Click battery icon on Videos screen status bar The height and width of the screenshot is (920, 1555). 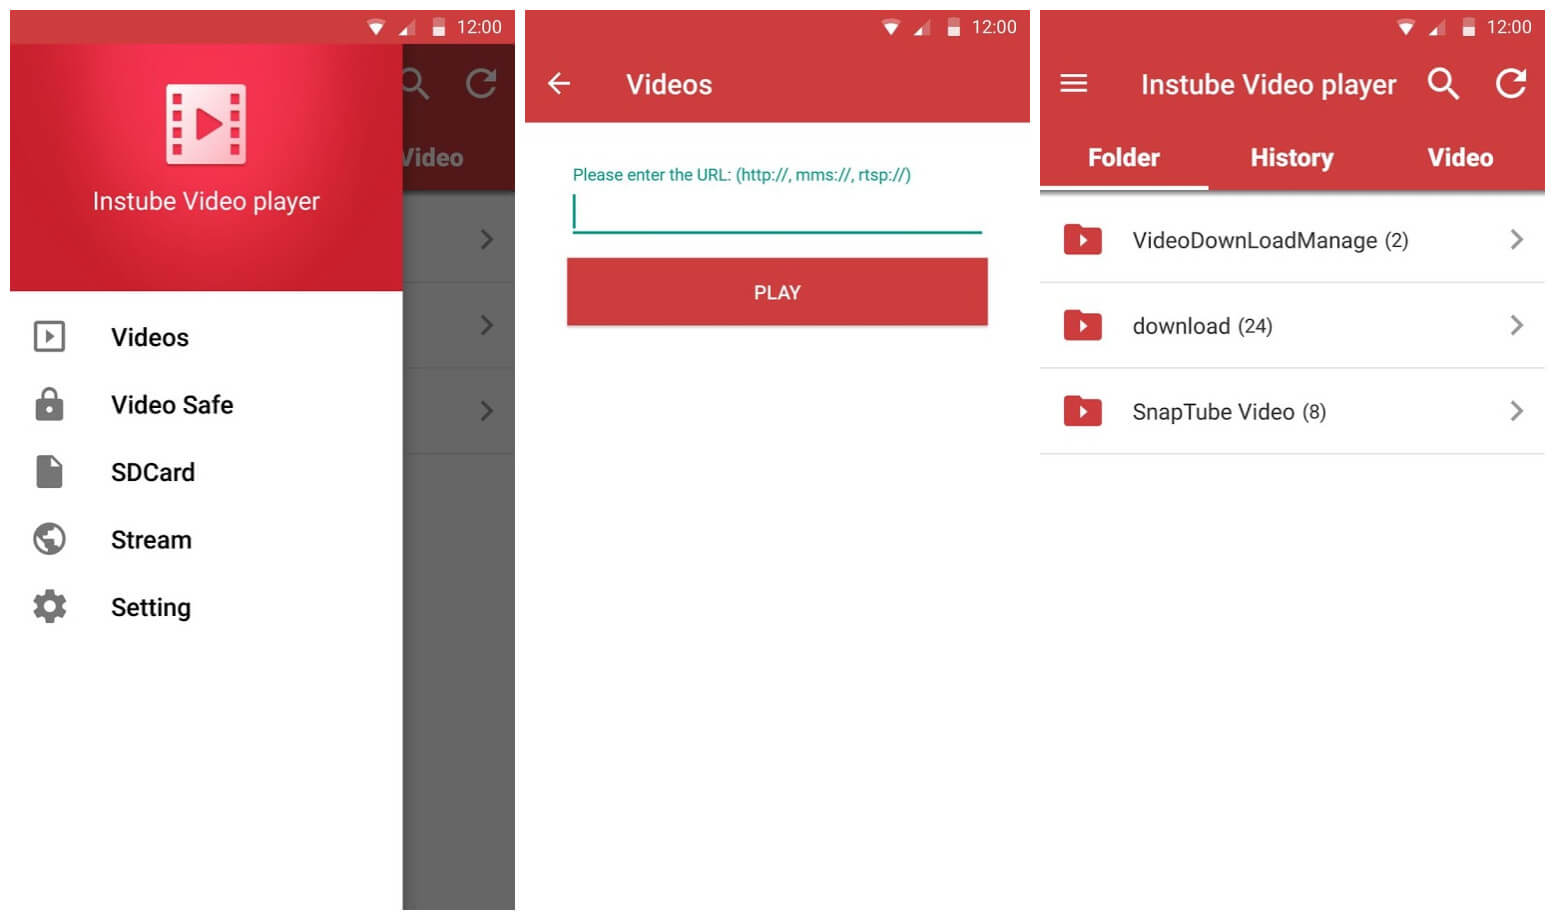click(x=953, y=28)
